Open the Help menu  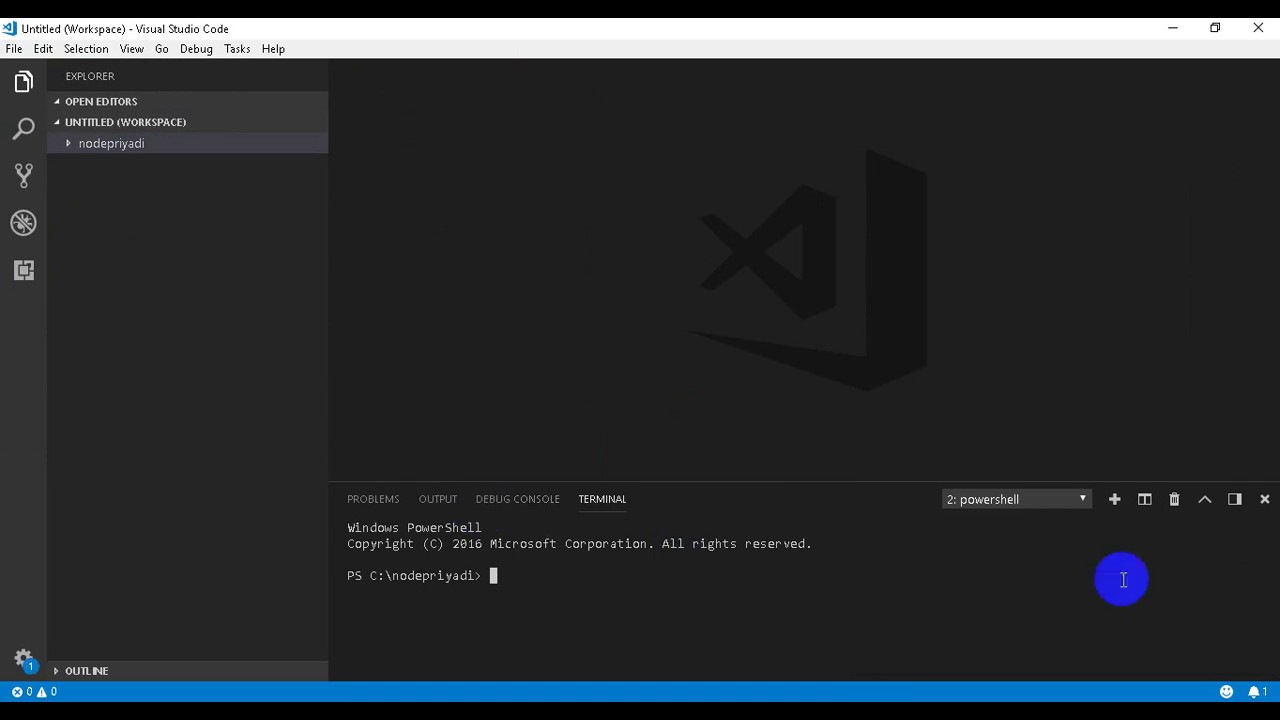(x=273, y=49)
